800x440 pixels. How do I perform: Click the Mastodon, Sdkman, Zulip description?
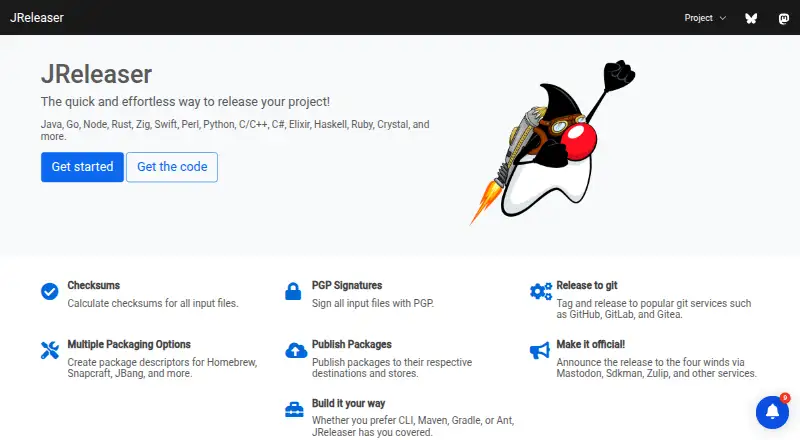pos(656,368)
